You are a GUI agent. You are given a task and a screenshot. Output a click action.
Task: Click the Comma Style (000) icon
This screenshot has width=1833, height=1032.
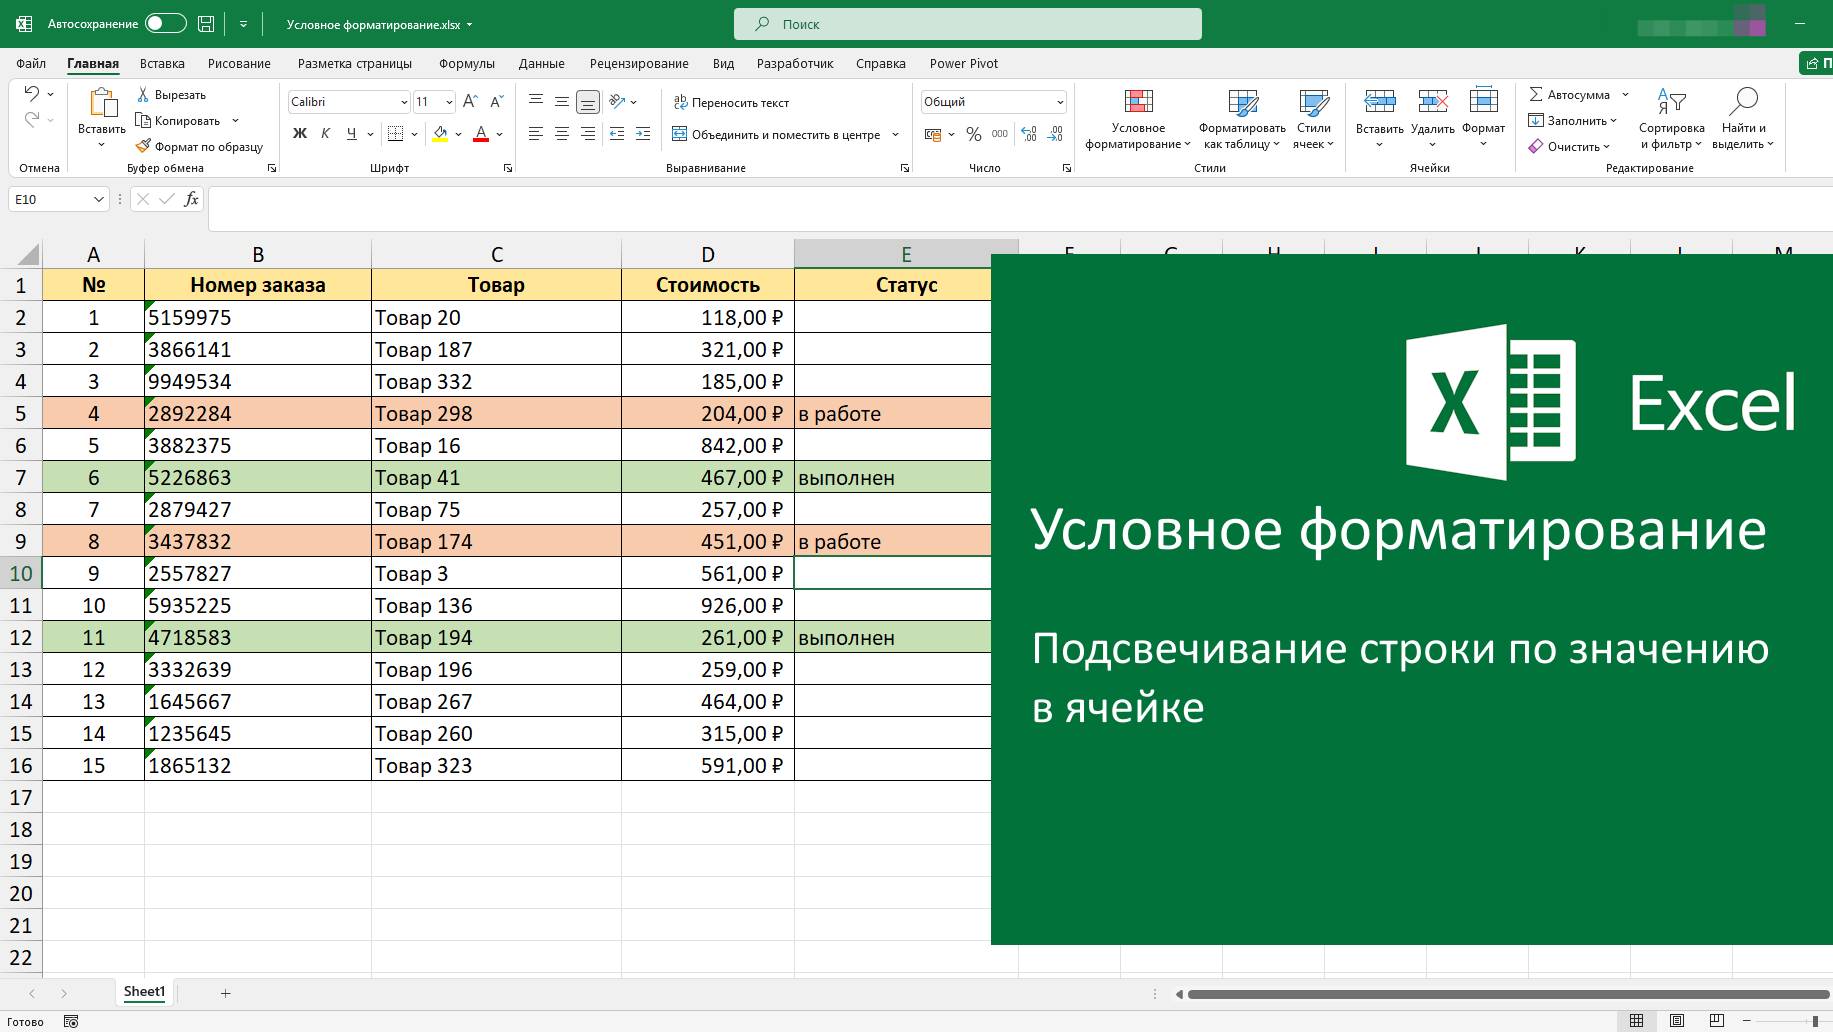1000,134
